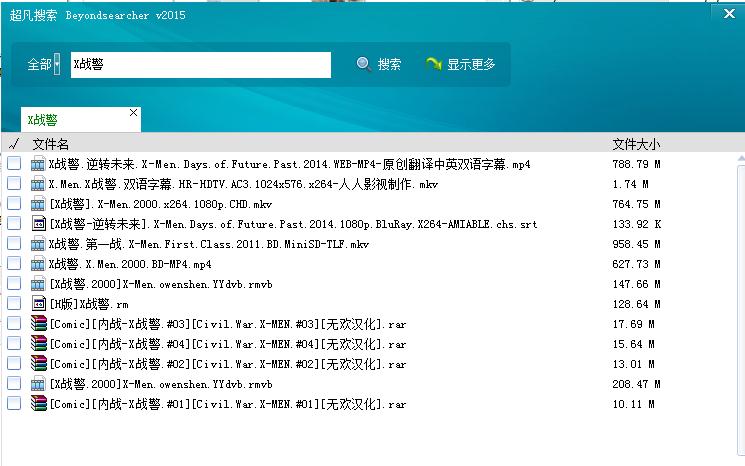Click the archive icon of Civil.War.X-MEN.#04 rar
745x466 pixels.
39,343
